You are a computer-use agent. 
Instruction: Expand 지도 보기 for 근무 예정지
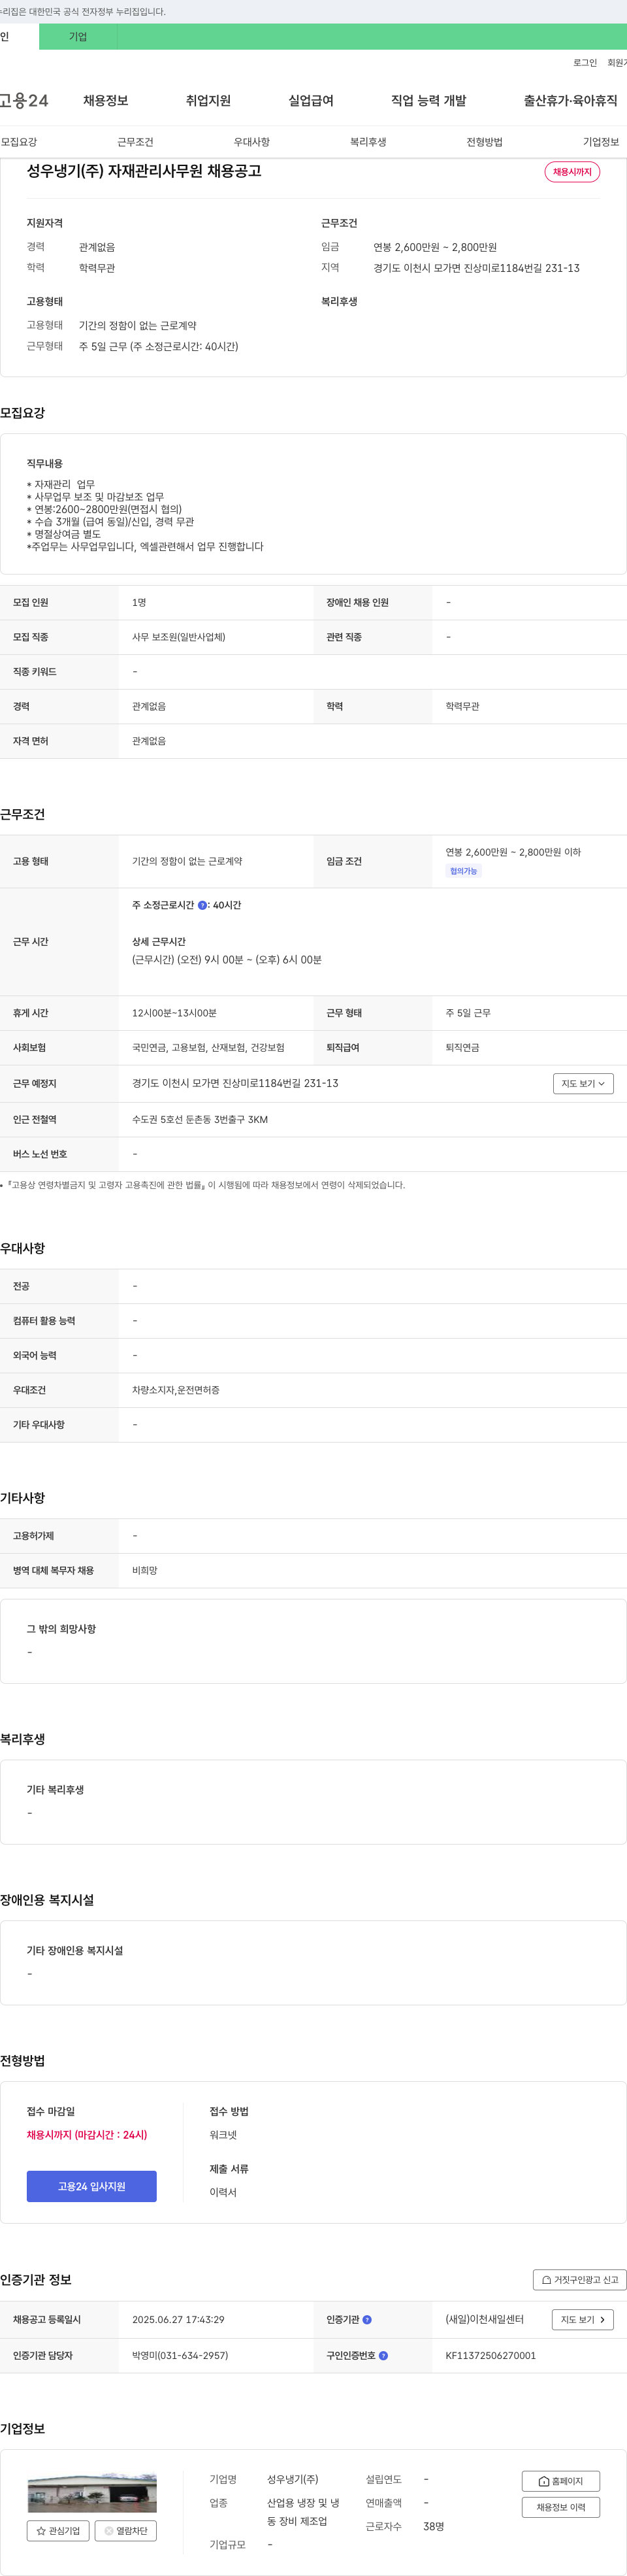[583, 1083]
